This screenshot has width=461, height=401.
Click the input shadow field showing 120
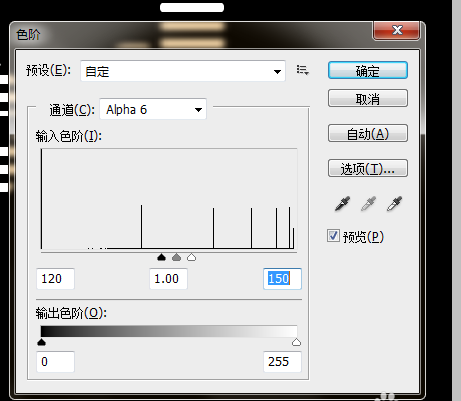click(x=55, y=279)
